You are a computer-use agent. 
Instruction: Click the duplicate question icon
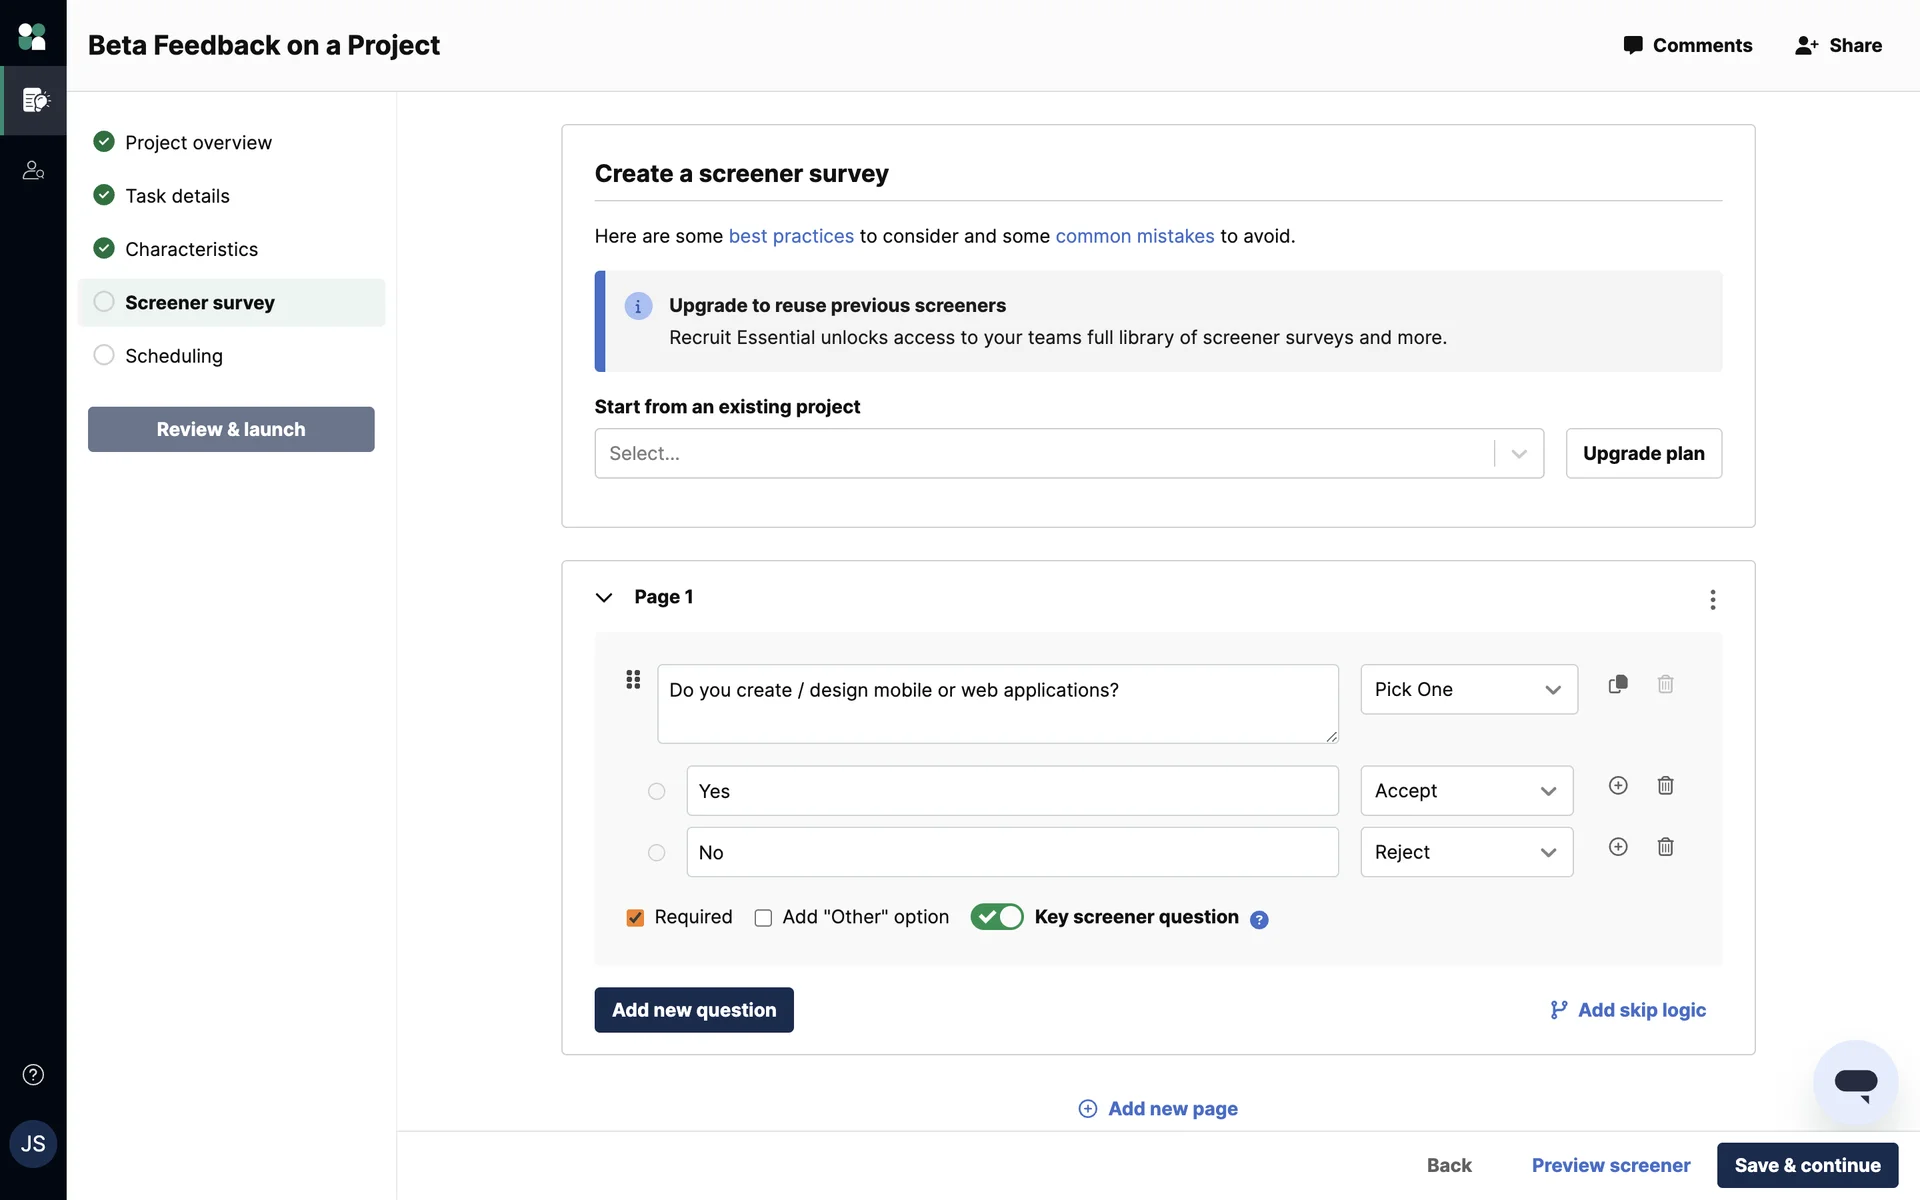[1617, 685]
